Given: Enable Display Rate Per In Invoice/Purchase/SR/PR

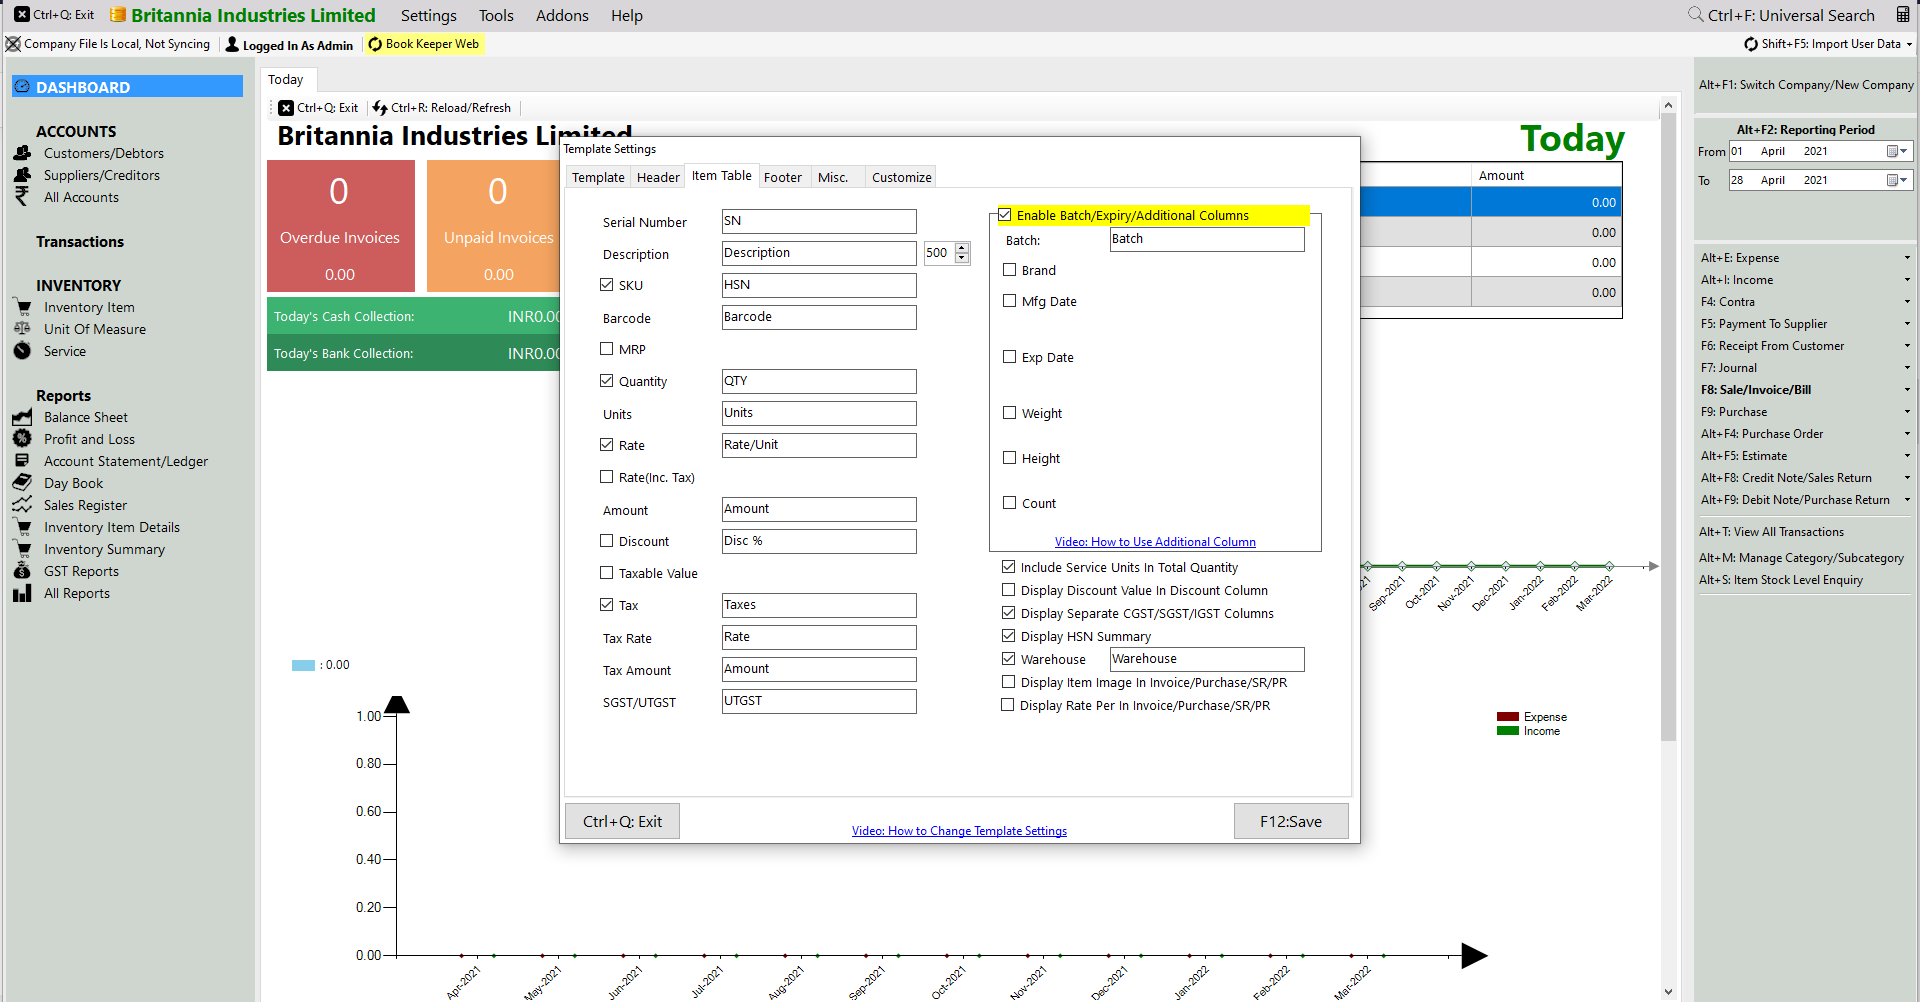Looking at the screenshot, I should (x=1008, y=705).
